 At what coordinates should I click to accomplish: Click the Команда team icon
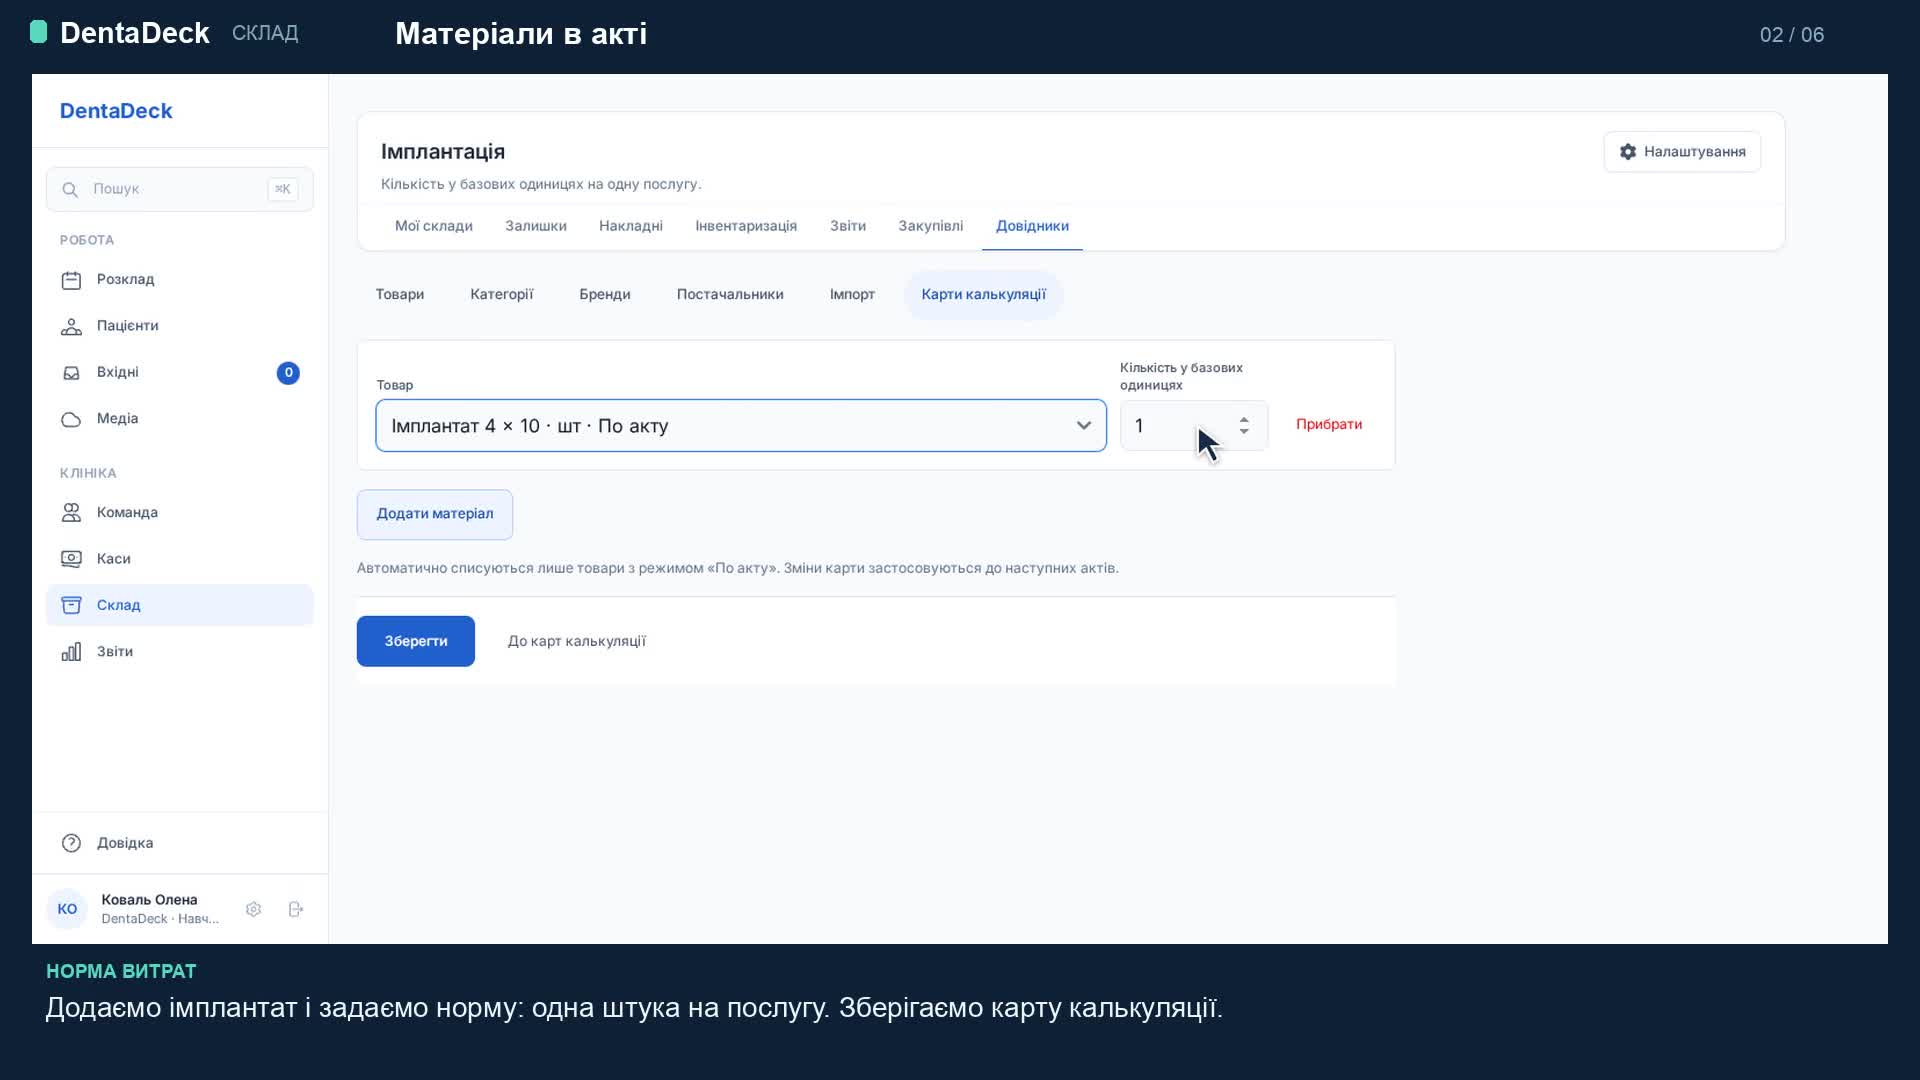pyautogui.click(x=71, y=513)
